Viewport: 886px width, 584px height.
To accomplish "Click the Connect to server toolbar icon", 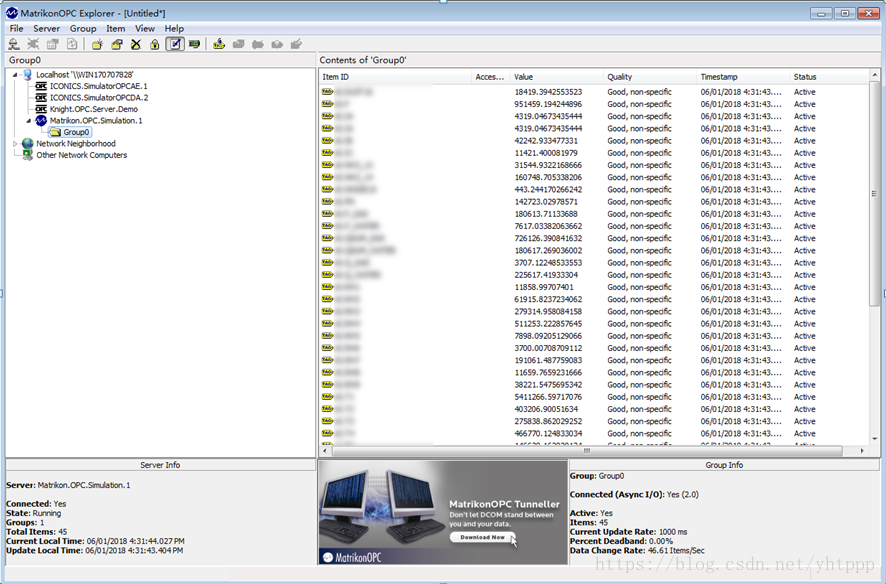I will [14, 44].
